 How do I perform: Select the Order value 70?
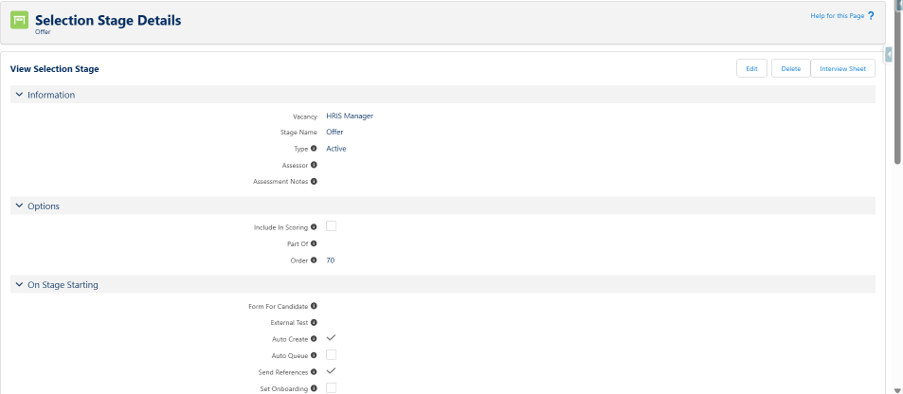point(331,260)
